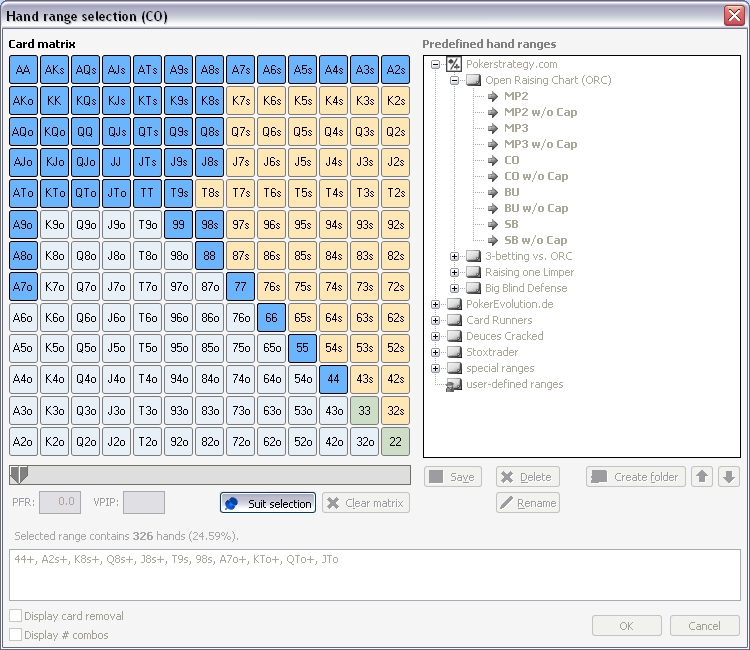Toggle the KK pocket pair cell
Image resolution: width=750 pixels, height=650 pixels.
click(54, 100)
